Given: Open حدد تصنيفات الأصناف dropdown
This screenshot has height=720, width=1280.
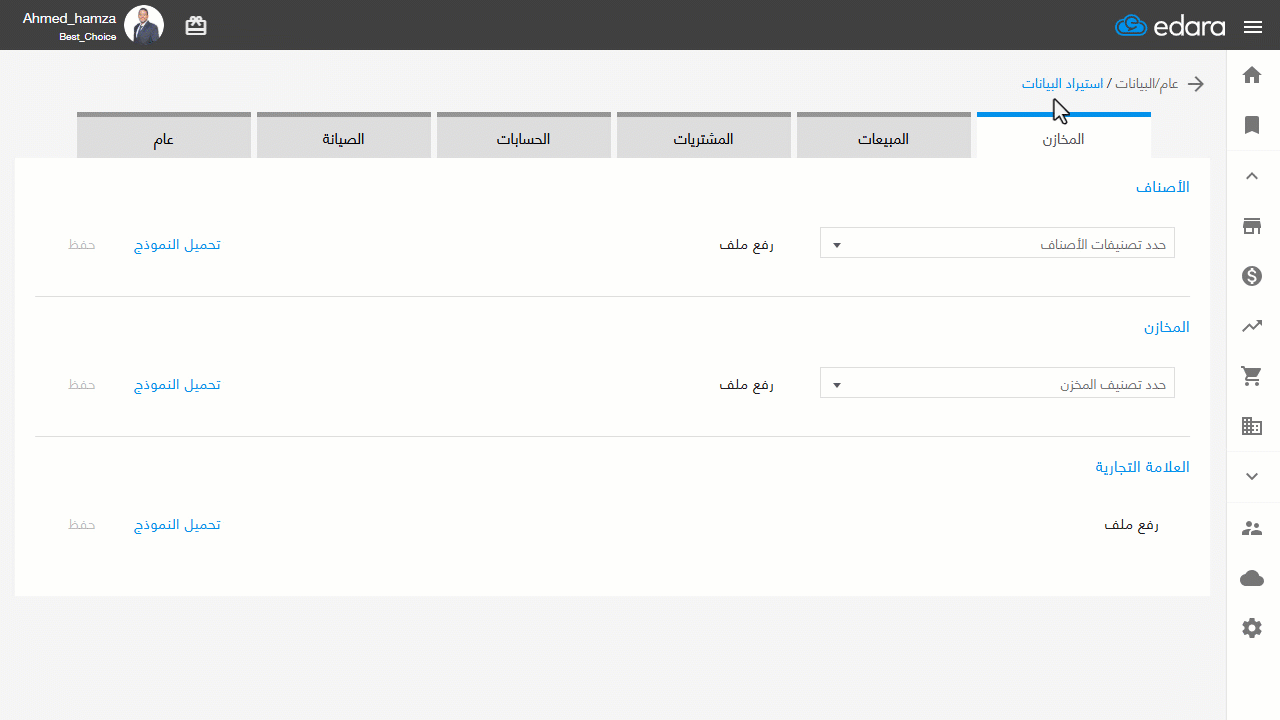Looking at the screenshot, I should tap(997, 243).
